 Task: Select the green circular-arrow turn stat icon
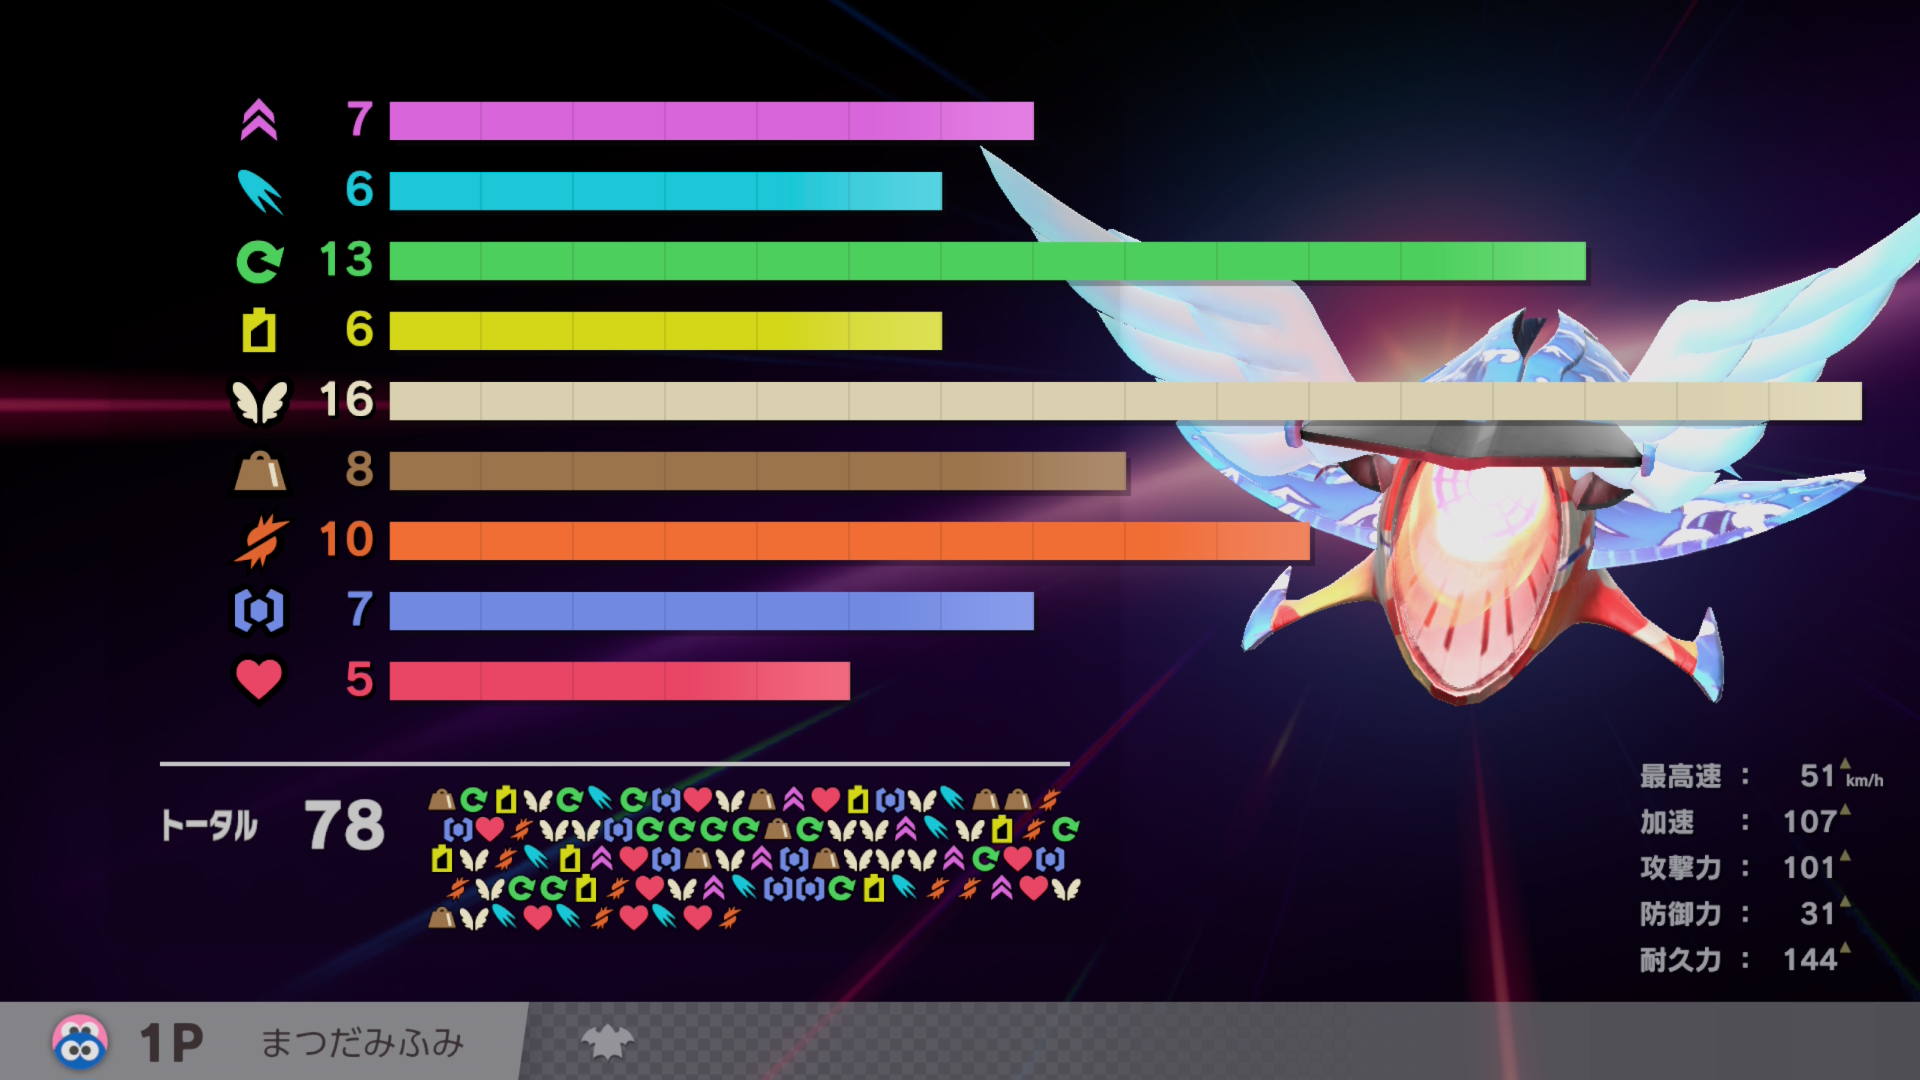pos(259,261)
